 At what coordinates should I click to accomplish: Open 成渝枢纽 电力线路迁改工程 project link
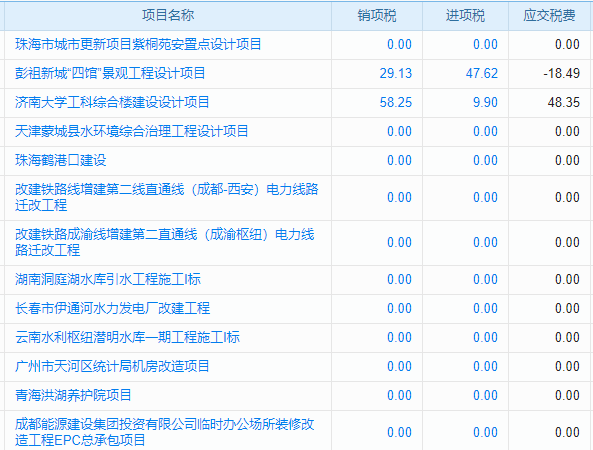click(165, 242)
